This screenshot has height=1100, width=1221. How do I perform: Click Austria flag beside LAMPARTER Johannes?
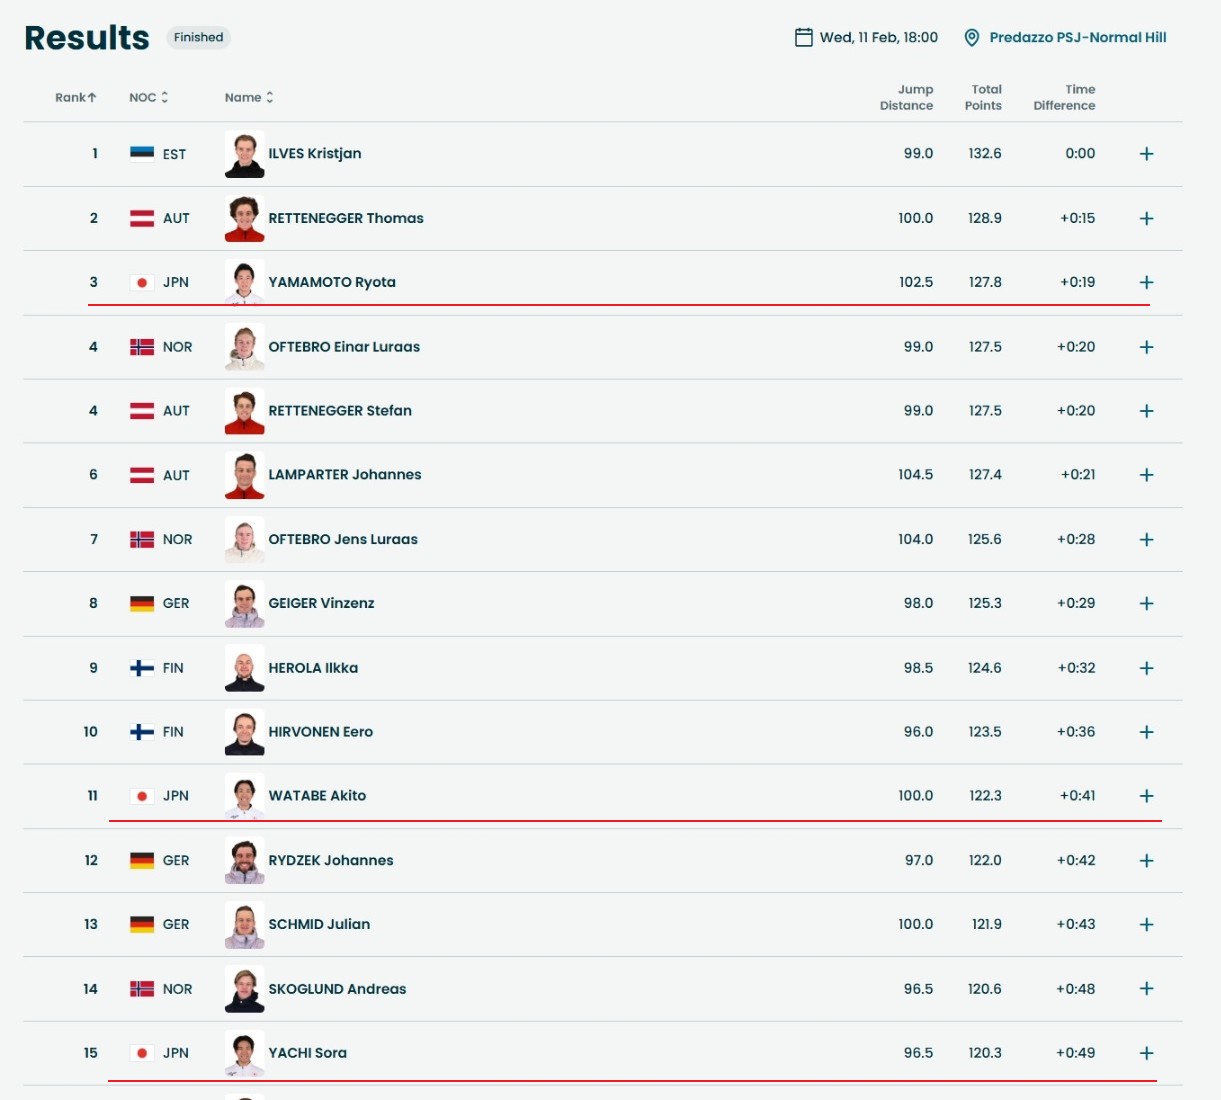coord(142,475)
